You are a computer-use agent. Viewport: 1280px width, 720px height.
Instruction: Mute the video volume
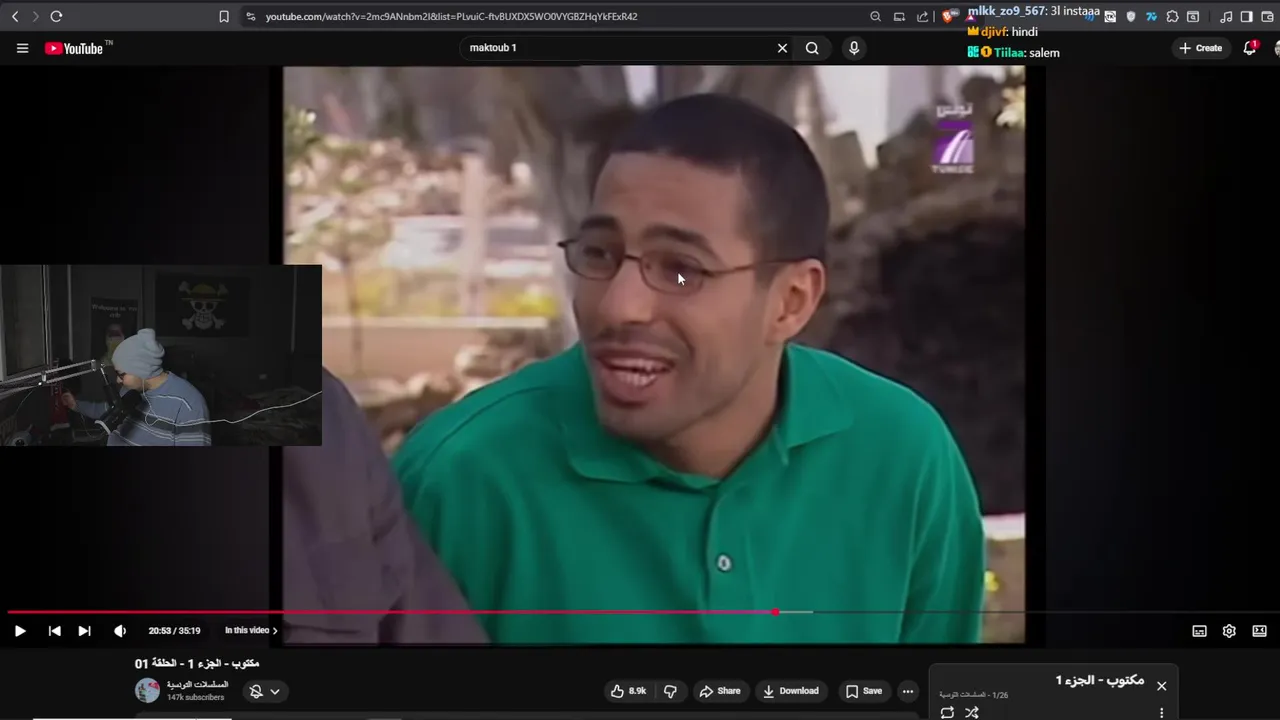click(x=120, y=631)
